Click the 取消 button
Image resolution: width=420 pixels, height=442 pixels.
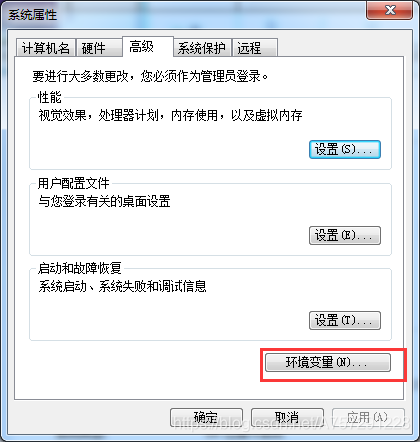287,417
